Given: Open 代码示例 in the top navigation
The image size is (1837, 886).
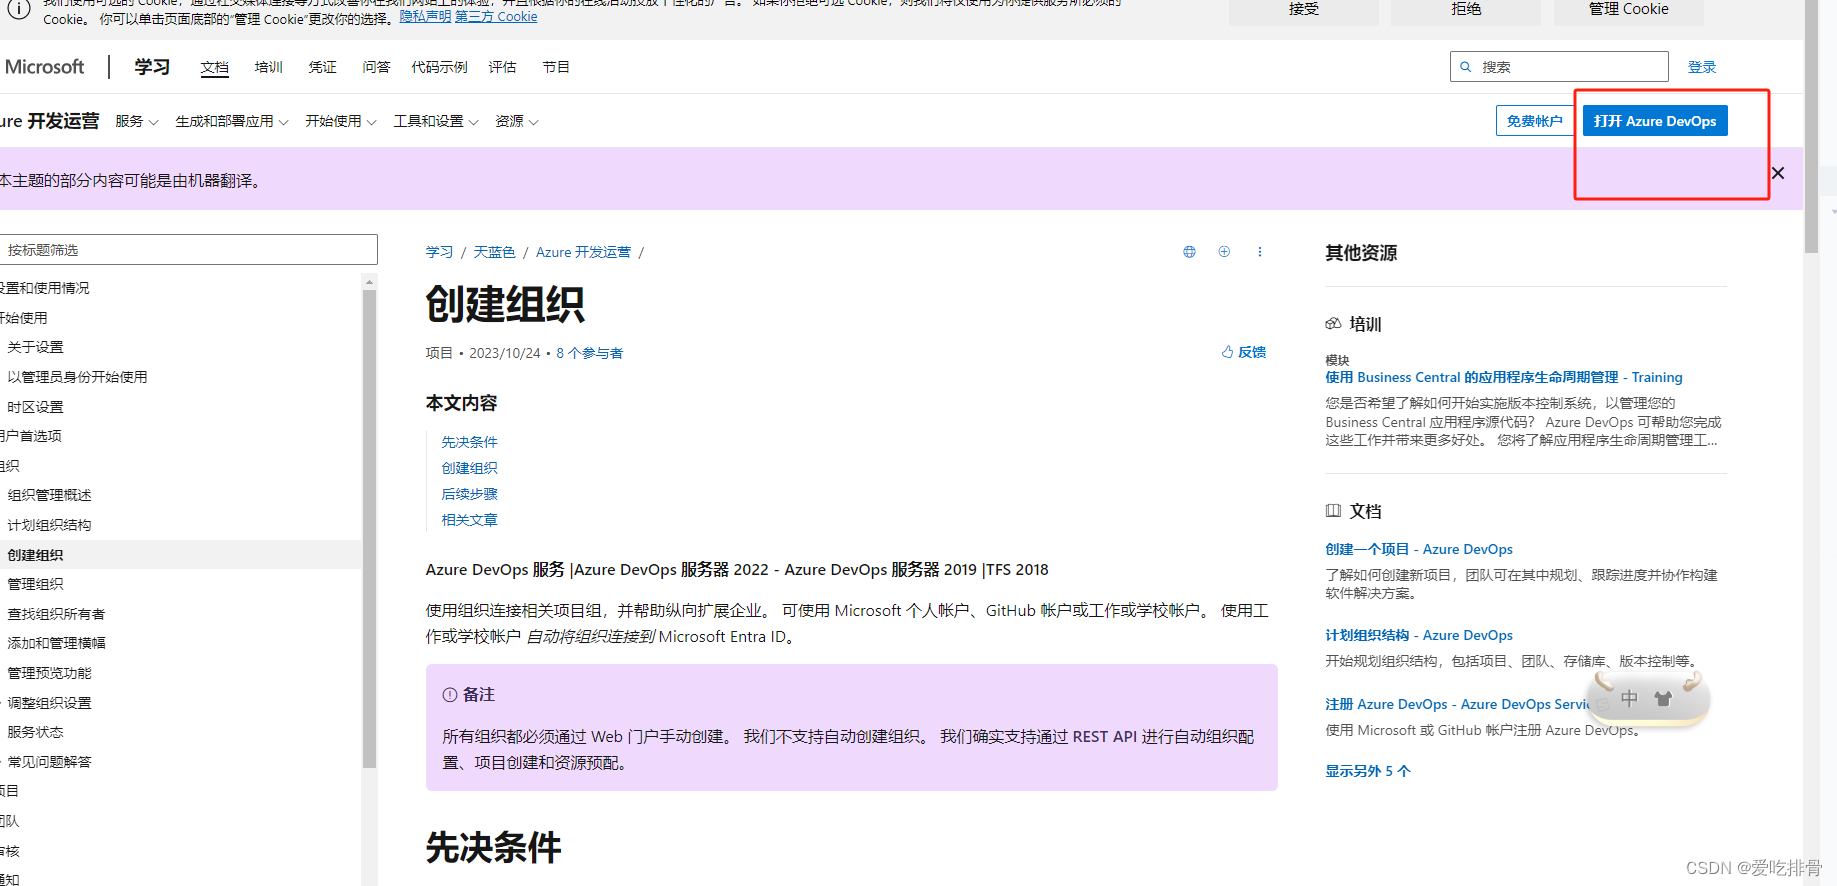Looking at the screenshot, I should tap(439, 67).
